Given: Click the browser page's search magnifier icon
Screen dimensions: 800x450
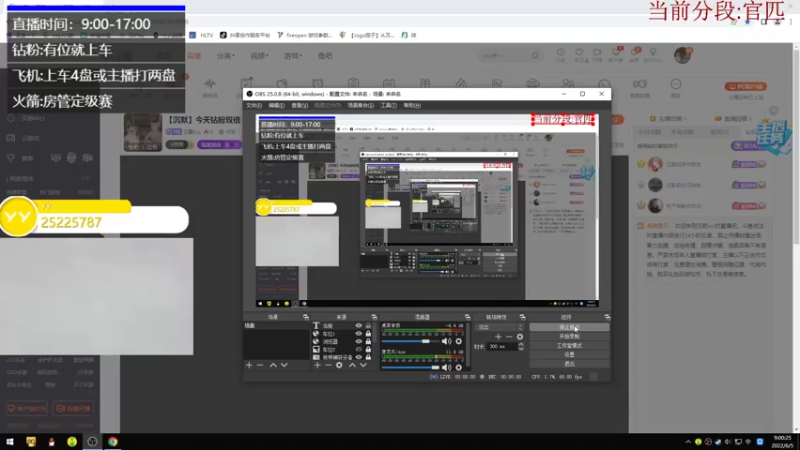Looking at the screenshot, I should [x=535, y=56].
